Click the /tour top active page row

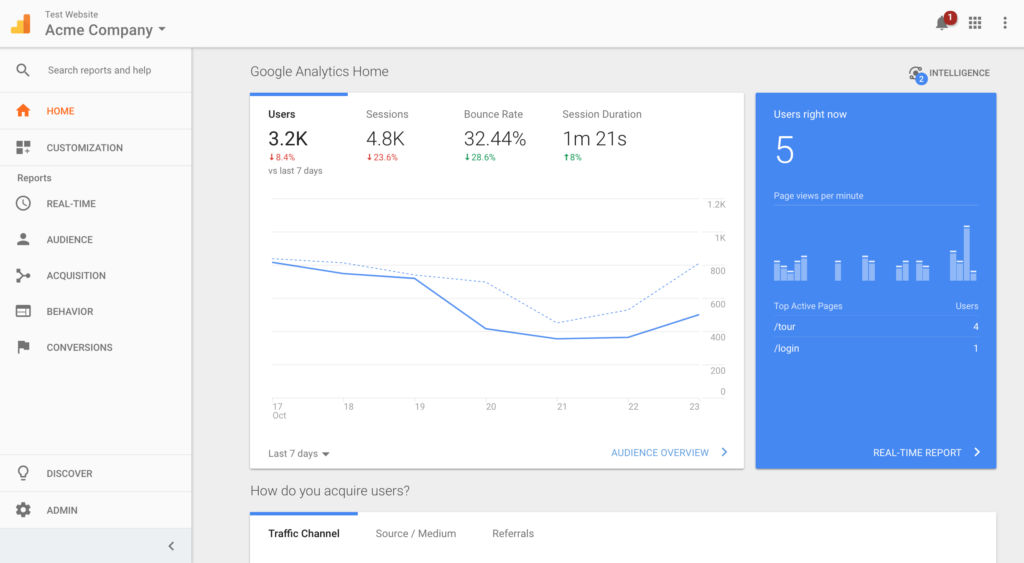click(x=875, y=327)
